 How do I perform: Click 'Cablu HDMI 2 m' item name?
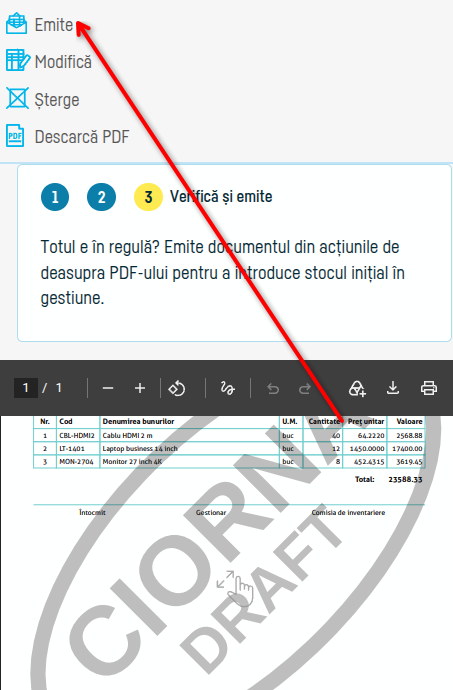128,436
